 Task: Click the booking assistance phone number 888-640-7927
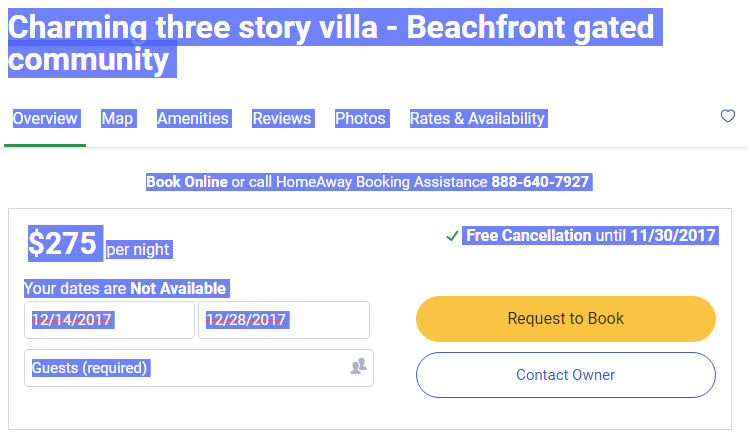point(540,182)
